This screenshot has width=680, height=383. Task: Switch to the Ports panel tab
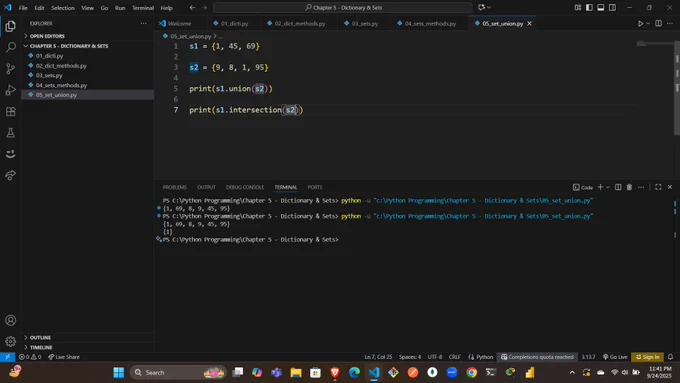point(315,187)
